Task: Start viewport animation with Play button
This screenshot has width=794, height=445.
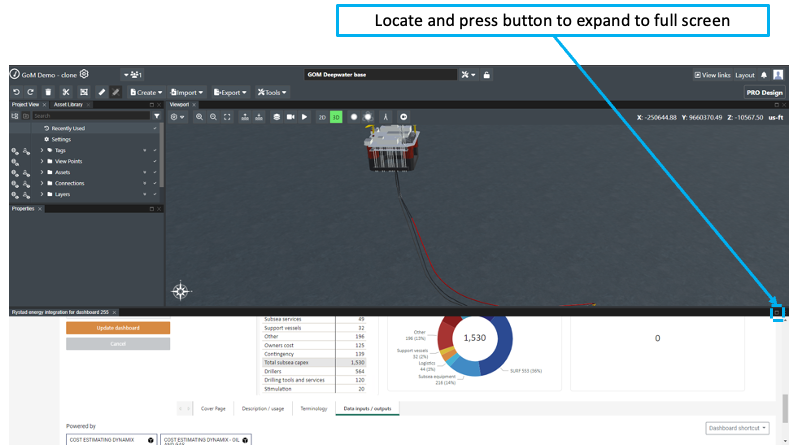Action: coord(304,117)
